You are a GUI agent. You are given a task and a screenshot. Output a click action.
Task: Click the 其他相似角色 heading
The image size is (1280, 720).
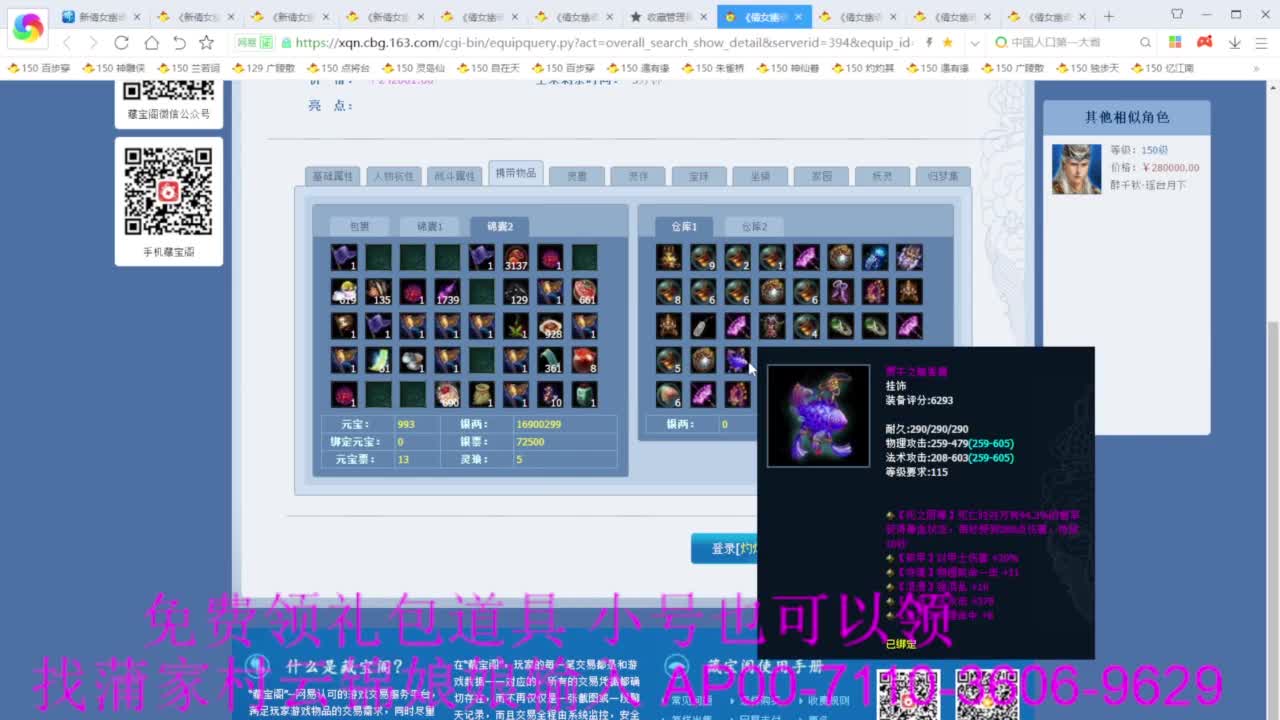[1127, 117]
